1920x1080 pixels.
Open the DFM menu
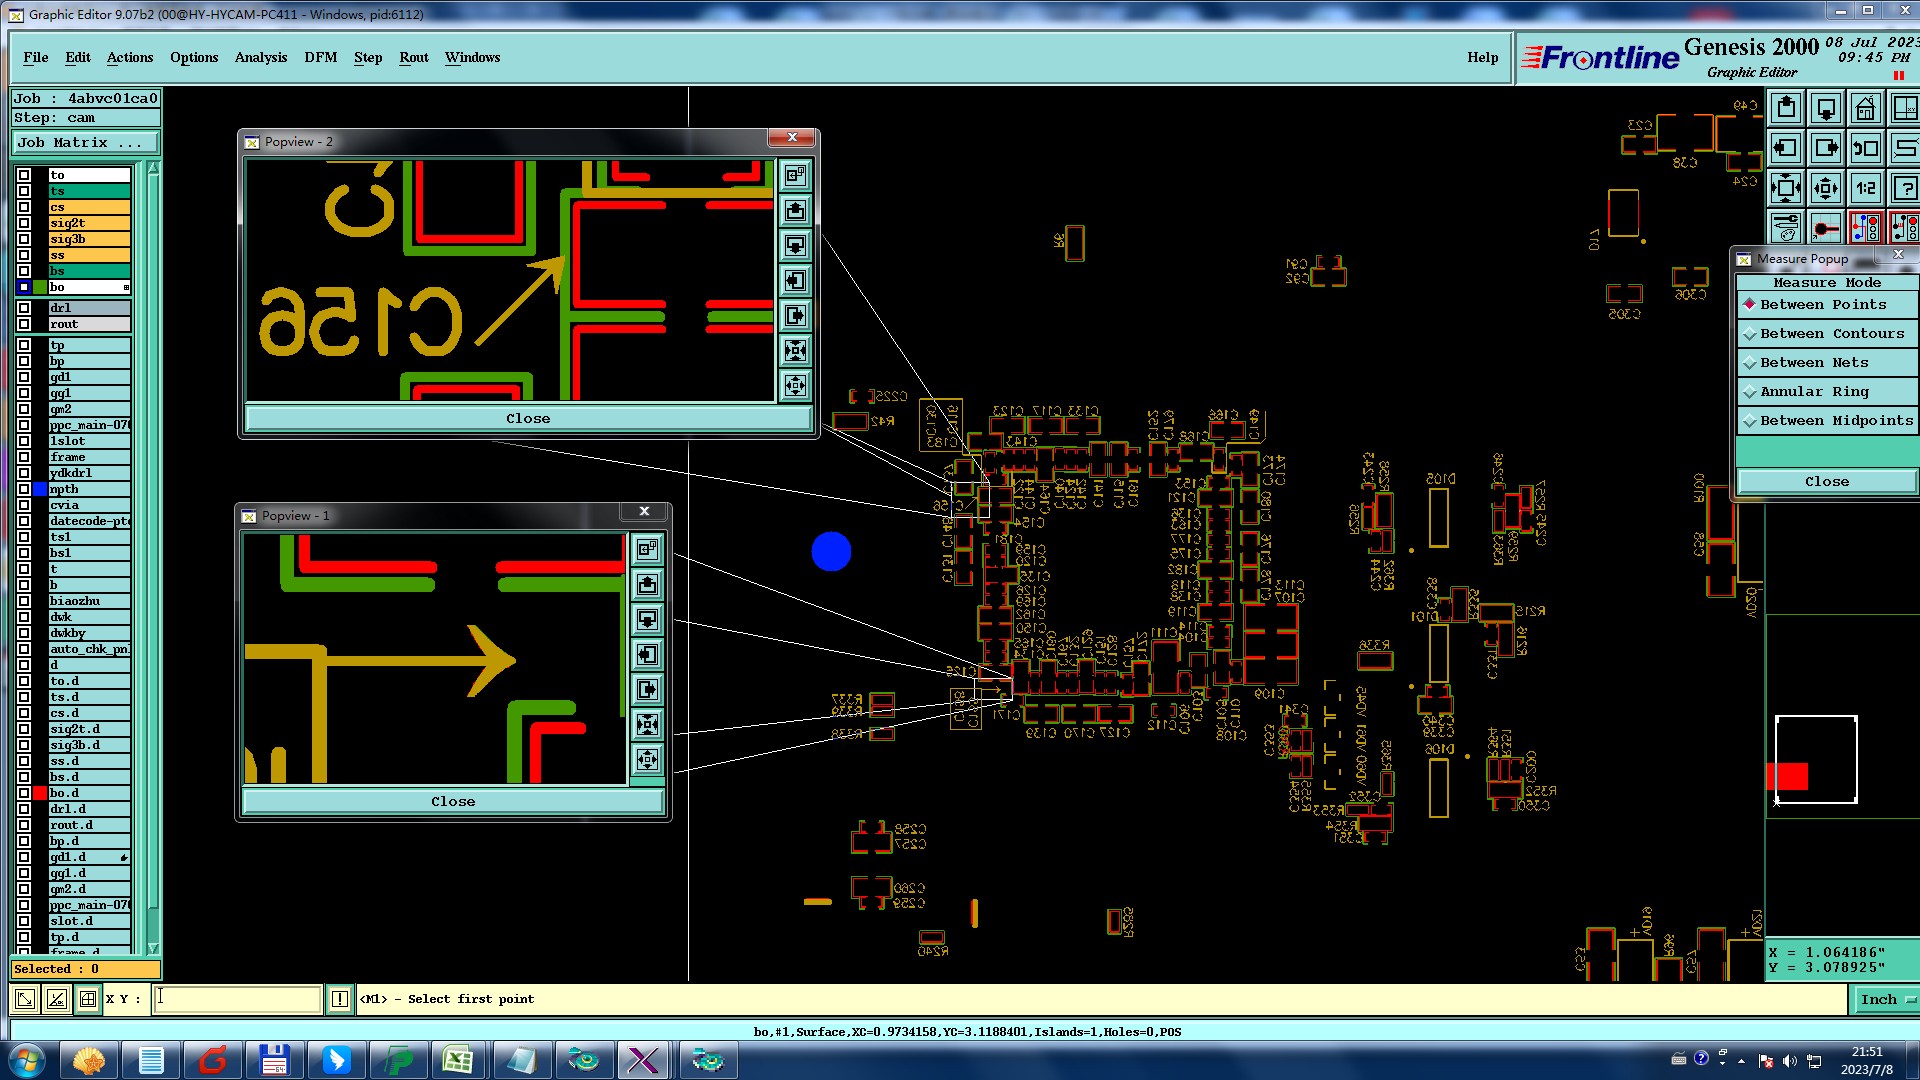coord(320,57)
